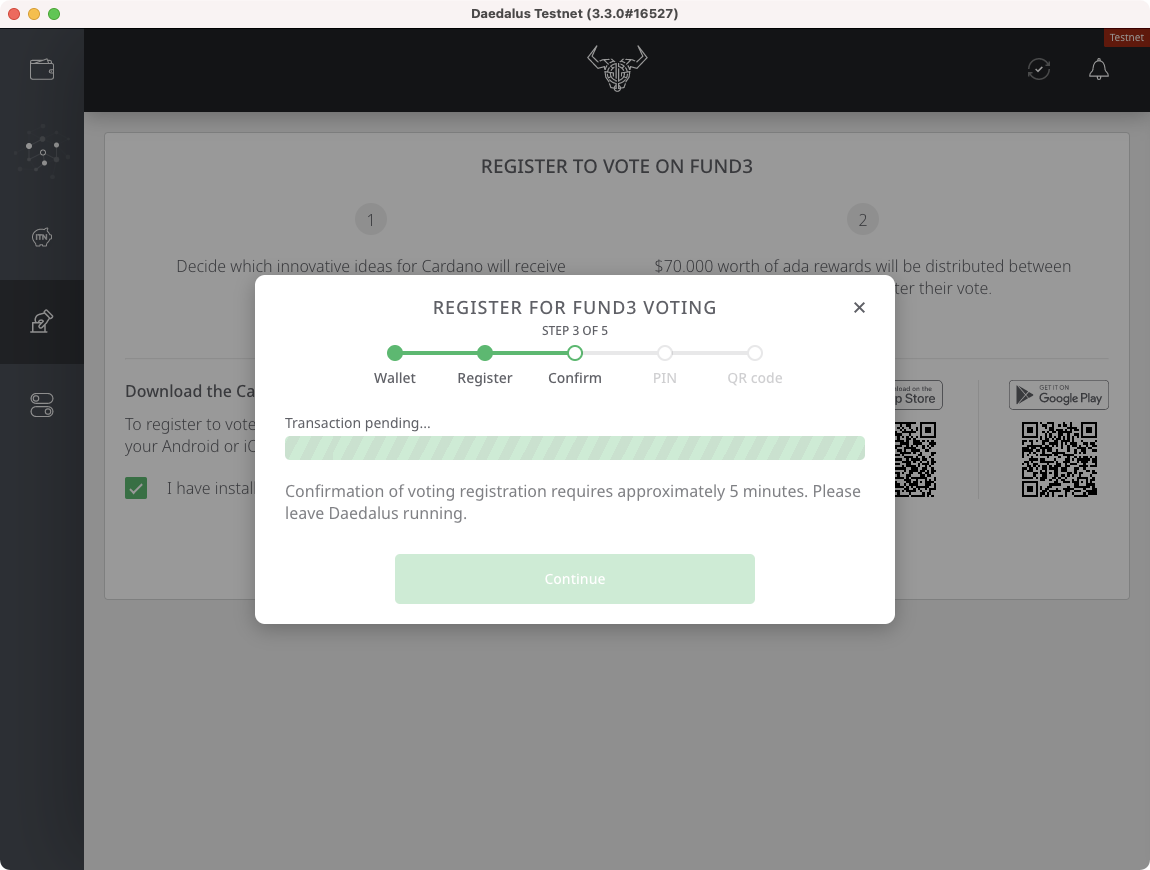
Task: Click the Continue button
Action: pyautogui.click(x=574, y=579)
